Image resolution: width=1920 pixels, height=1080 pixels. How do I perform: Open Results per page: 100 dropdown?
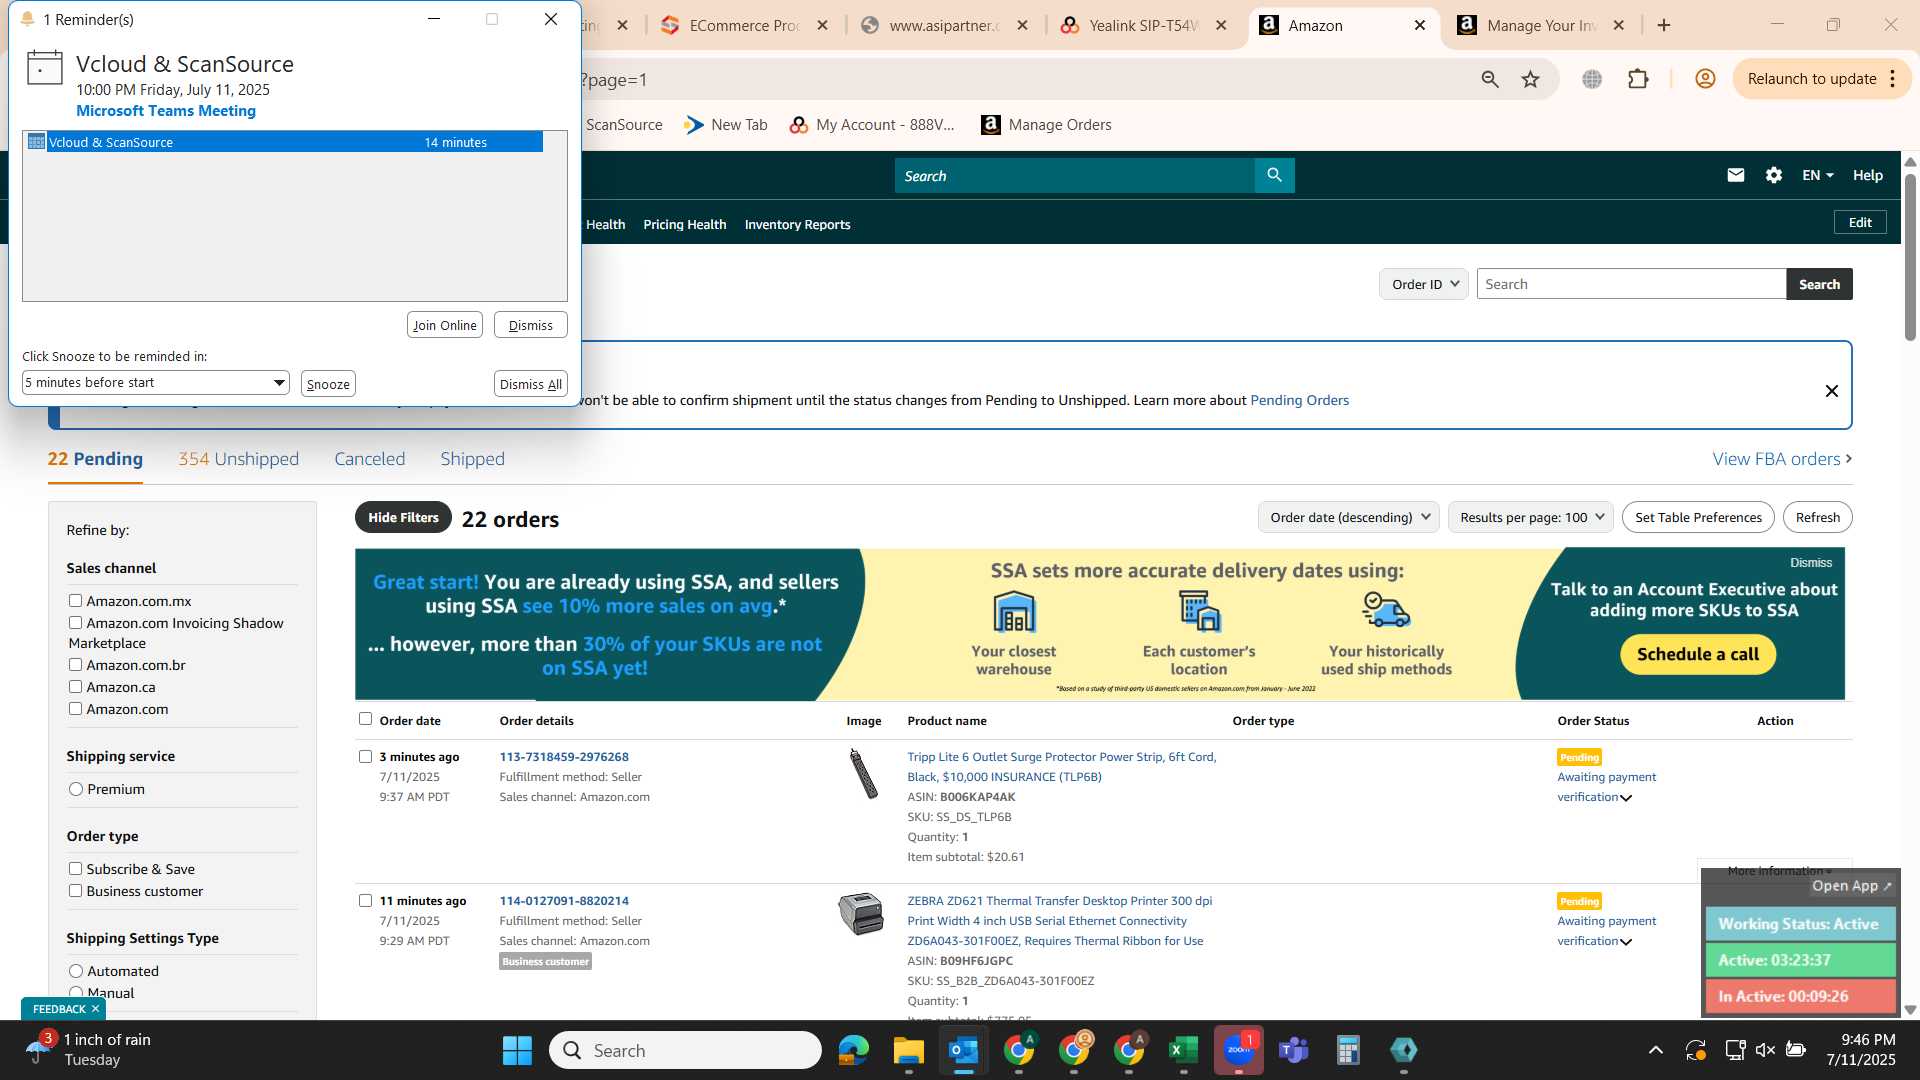1530,517
